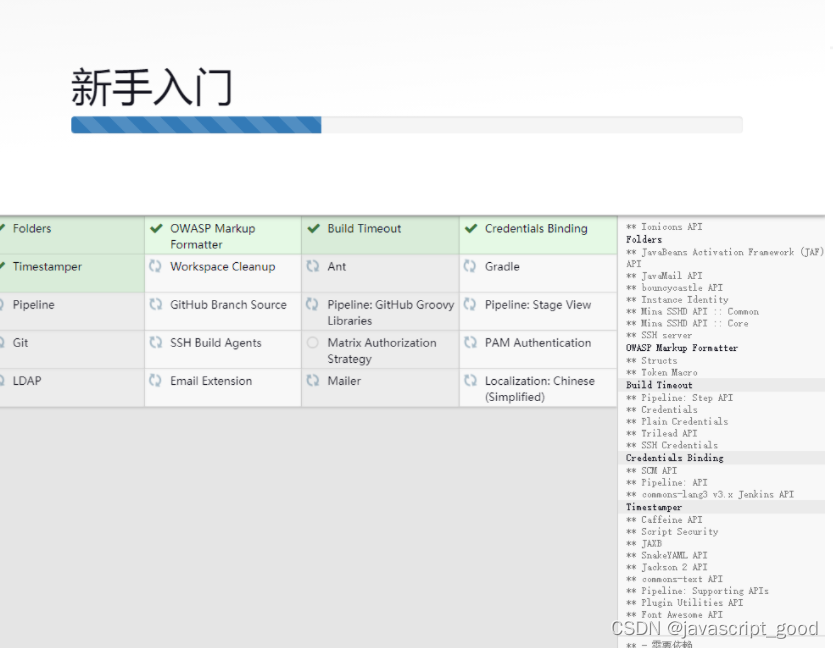Click the spinner icon beside Workspace Cleanup

click(x=155, y=266)
